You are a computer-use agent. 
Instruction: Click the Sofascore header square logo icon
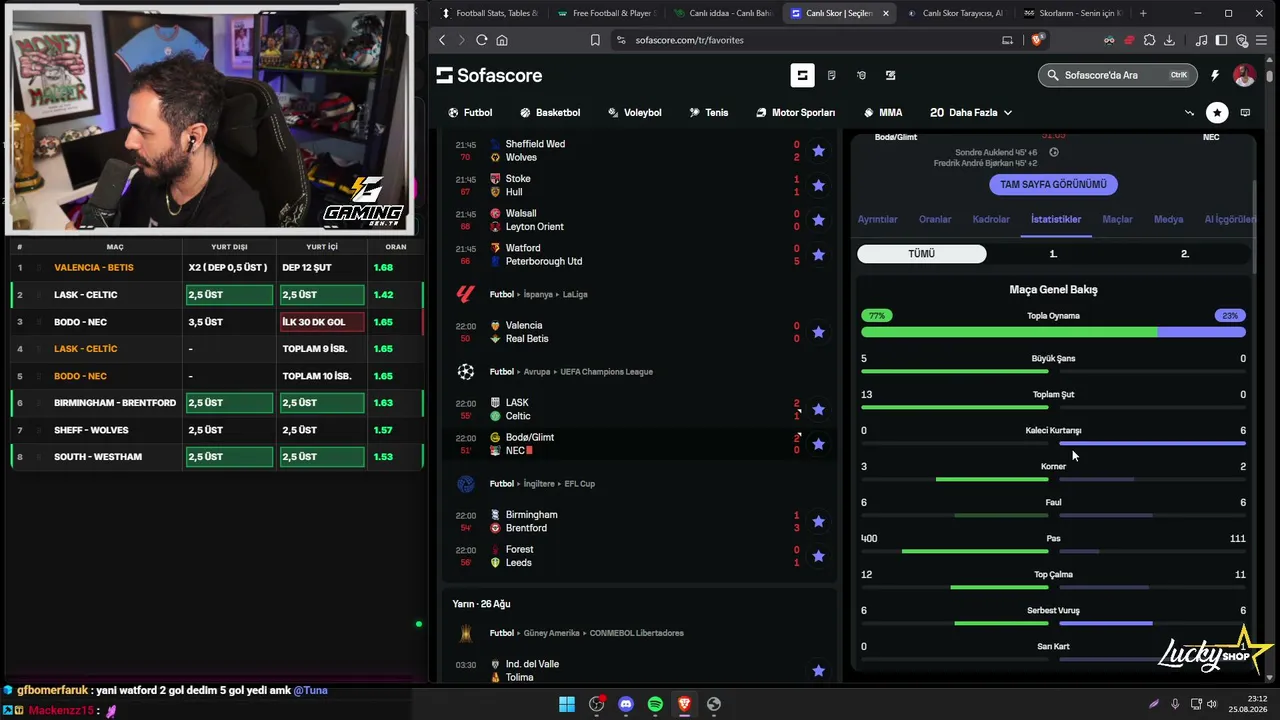tap(802, 75)
